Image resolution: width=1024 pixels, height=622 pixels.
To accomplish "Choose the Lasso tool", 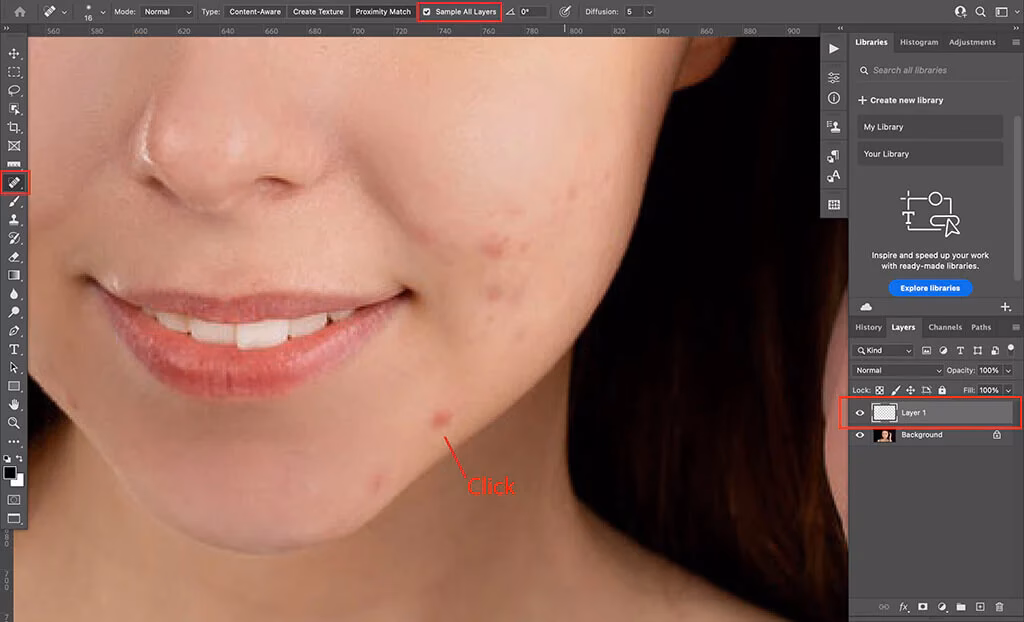I will pyautogui.click(x=14, y=90).
